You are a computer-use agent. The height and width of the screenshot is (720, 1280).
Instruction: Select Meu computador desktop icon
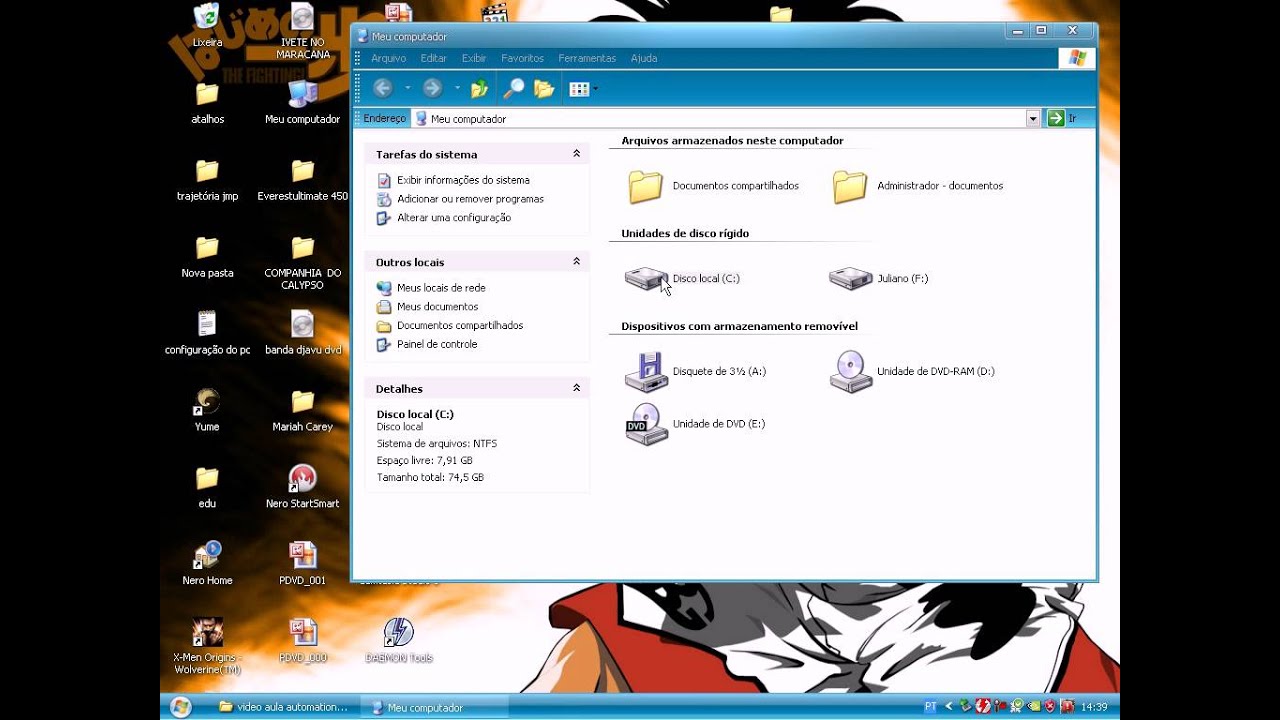pos(302,103)
